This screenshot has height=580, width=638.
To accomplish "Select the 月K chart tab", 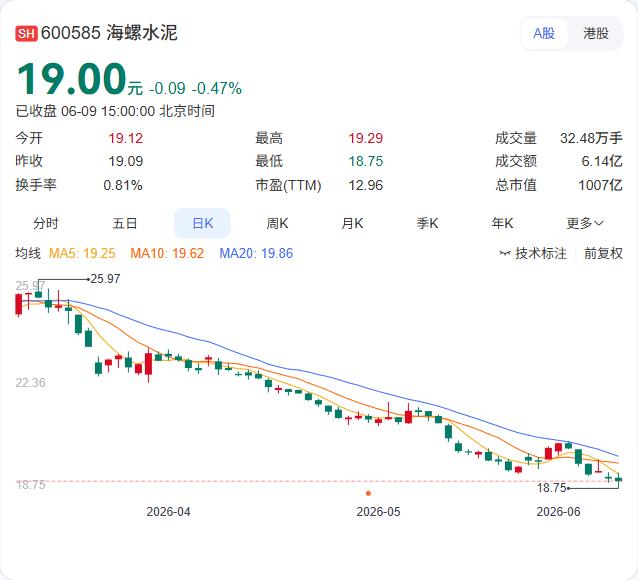I will coord(352,223).
